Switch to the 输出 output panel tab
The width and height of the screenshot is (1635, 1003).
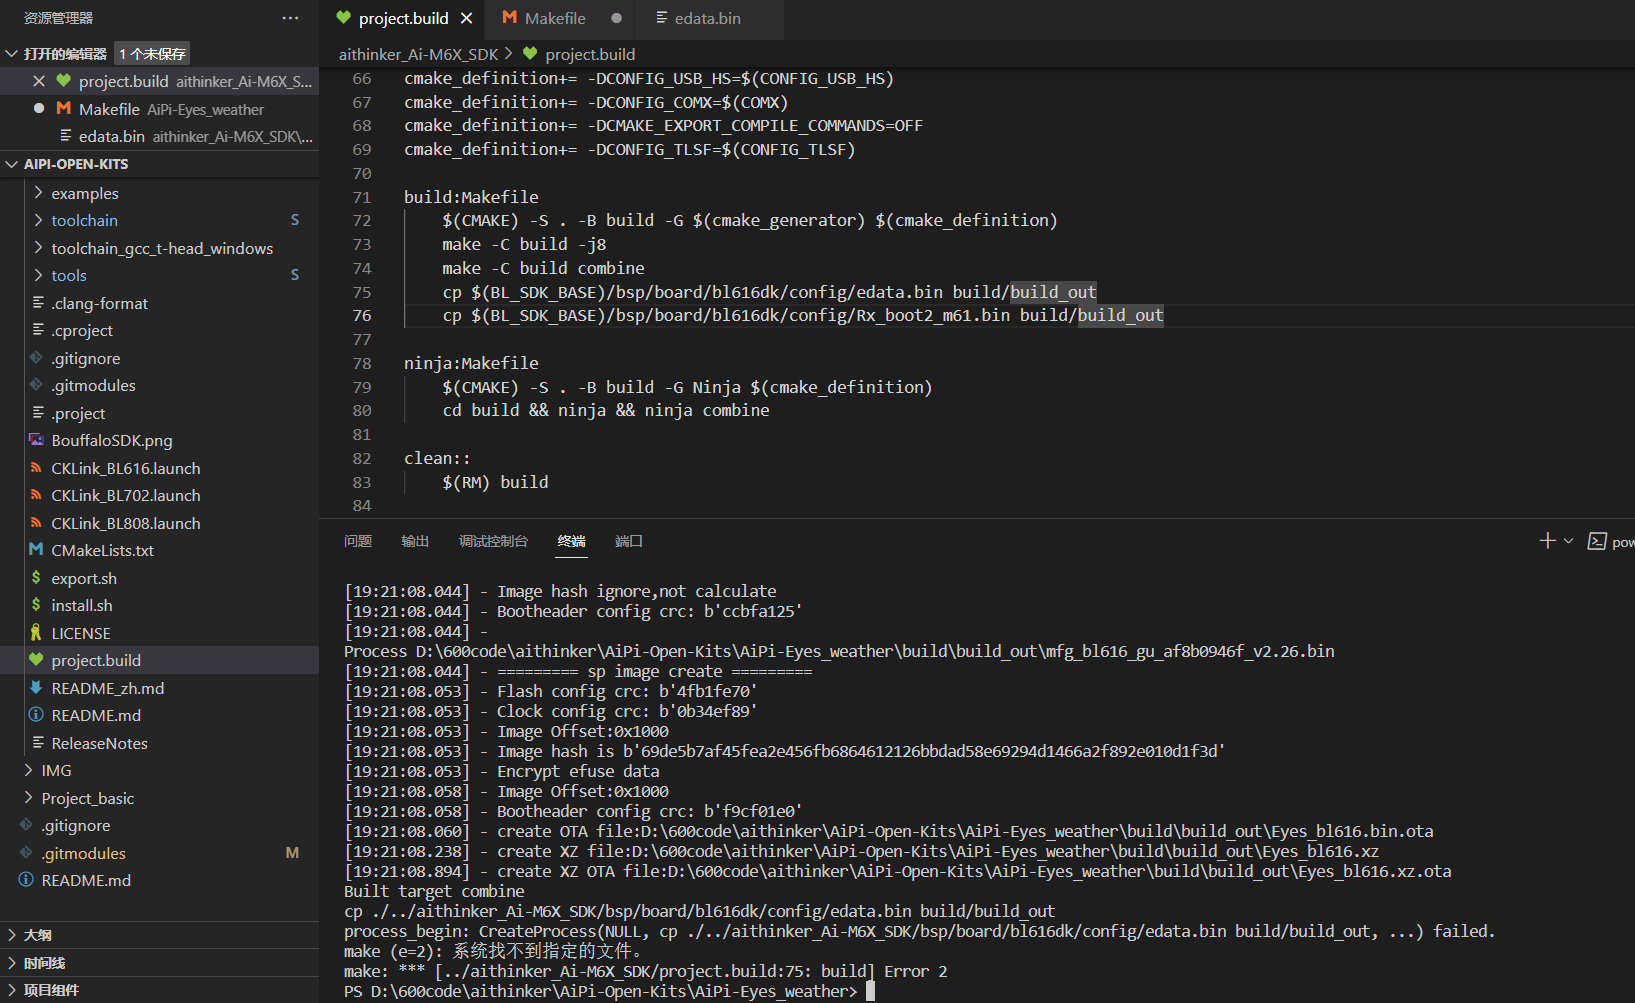tap(415, 541)
